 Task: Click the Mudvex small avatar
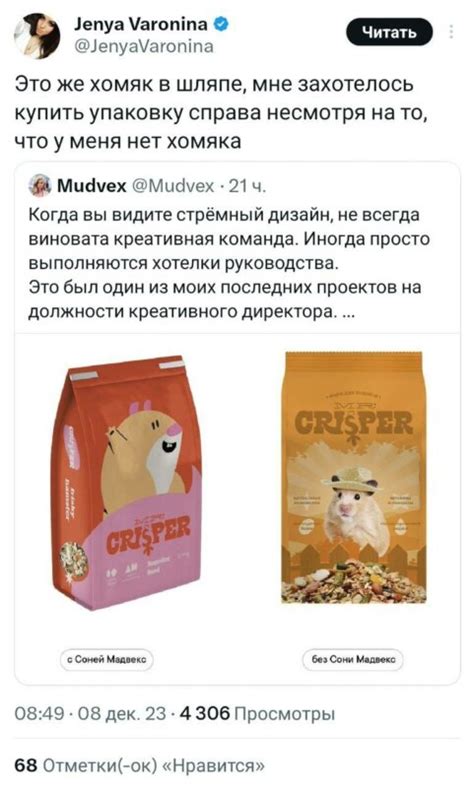click(x=40, y=186)
